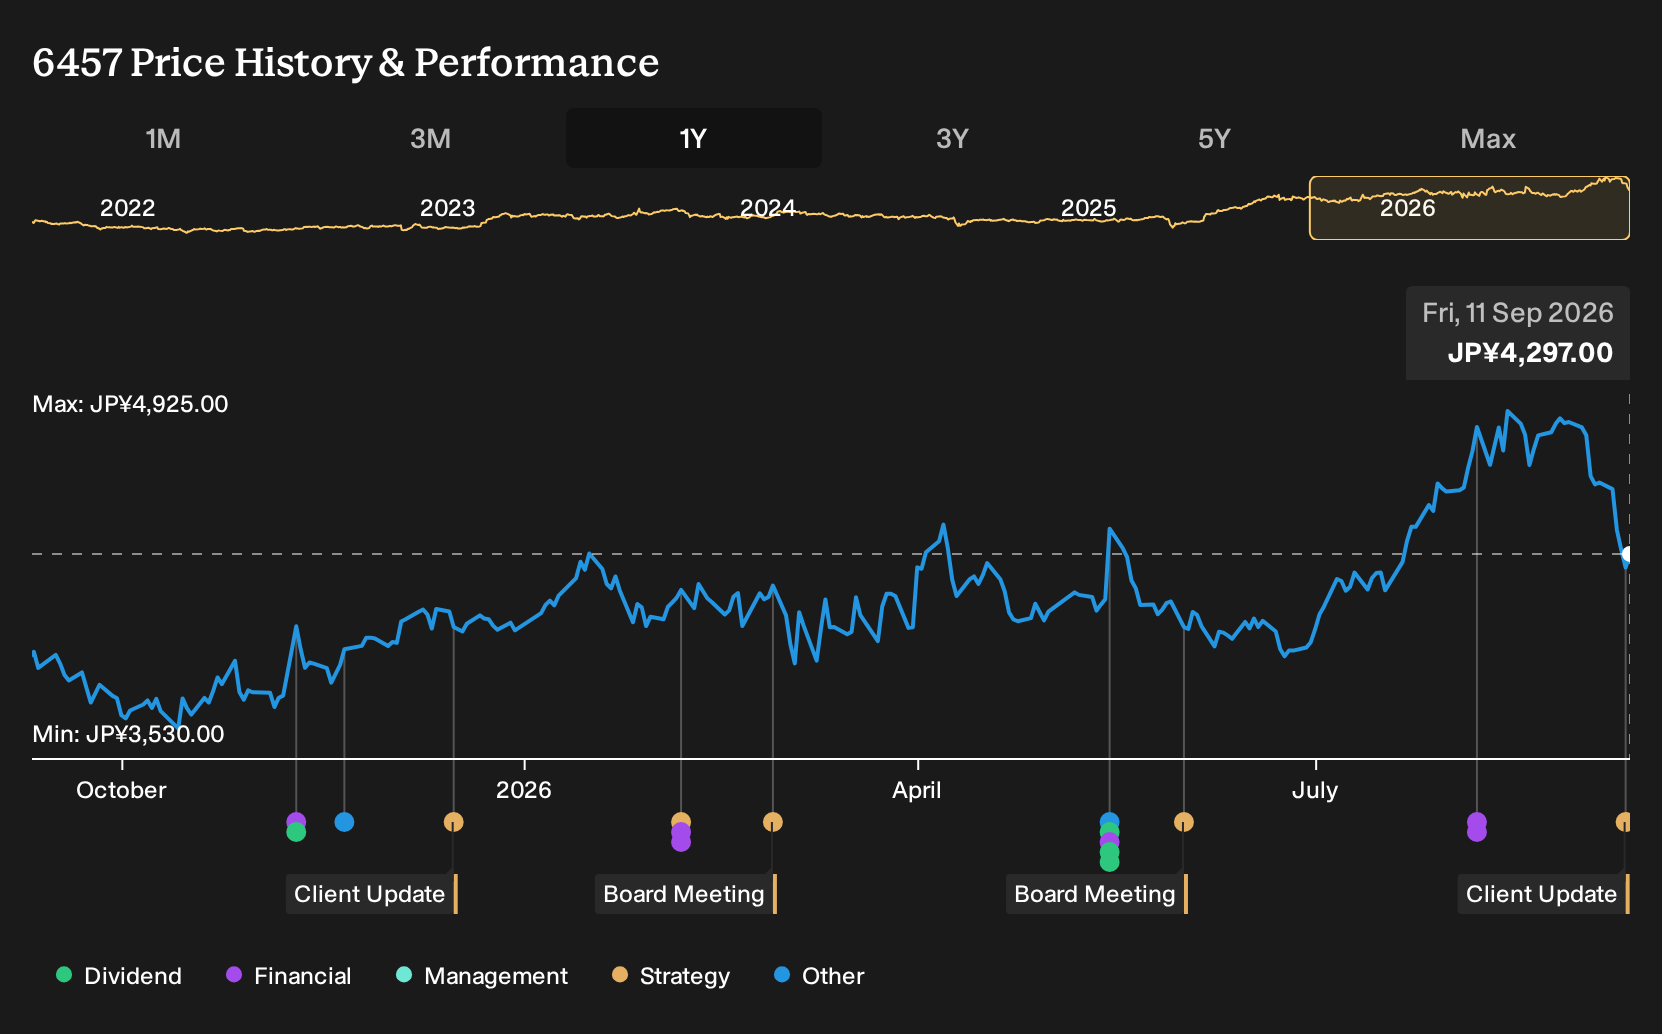
Task: Toggle Strategy events in the legend
Action: 671,976
